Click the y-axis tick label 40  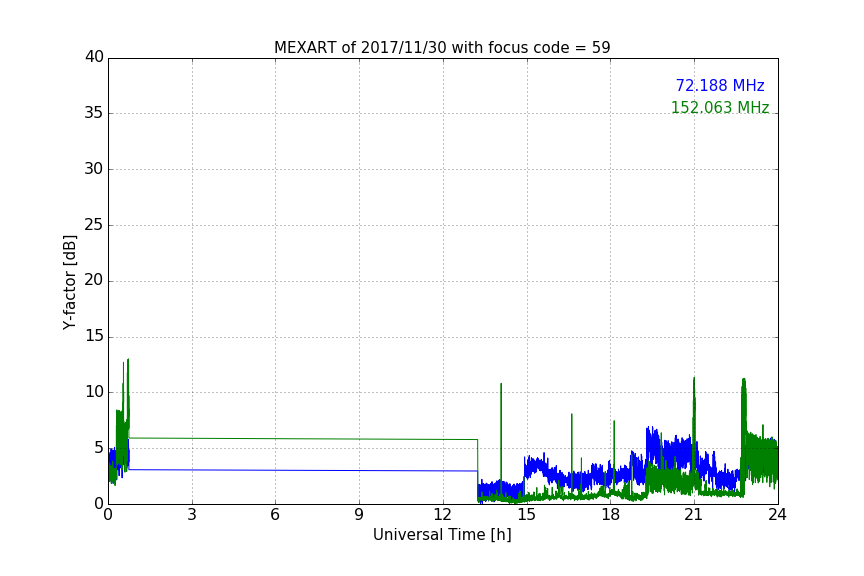coord(94,57)
